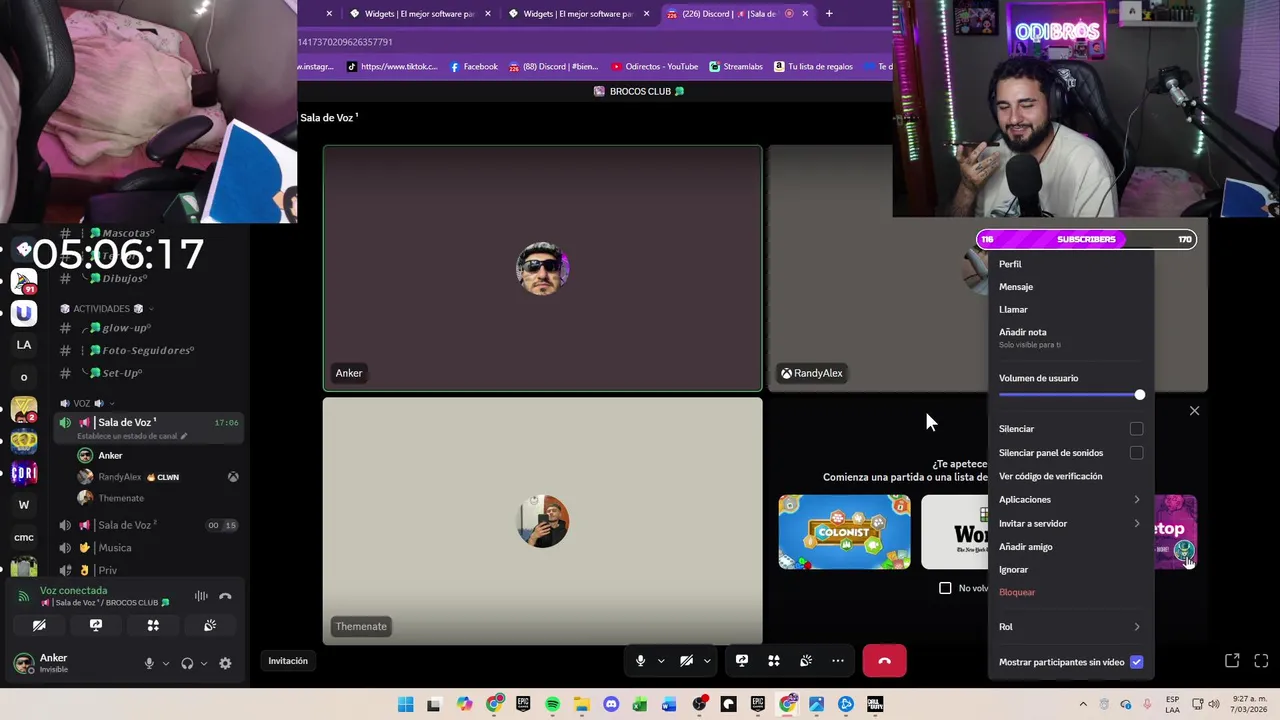Disconnect using icon beside Voz conectada
1280x720 pixels.
pos(225,596)
